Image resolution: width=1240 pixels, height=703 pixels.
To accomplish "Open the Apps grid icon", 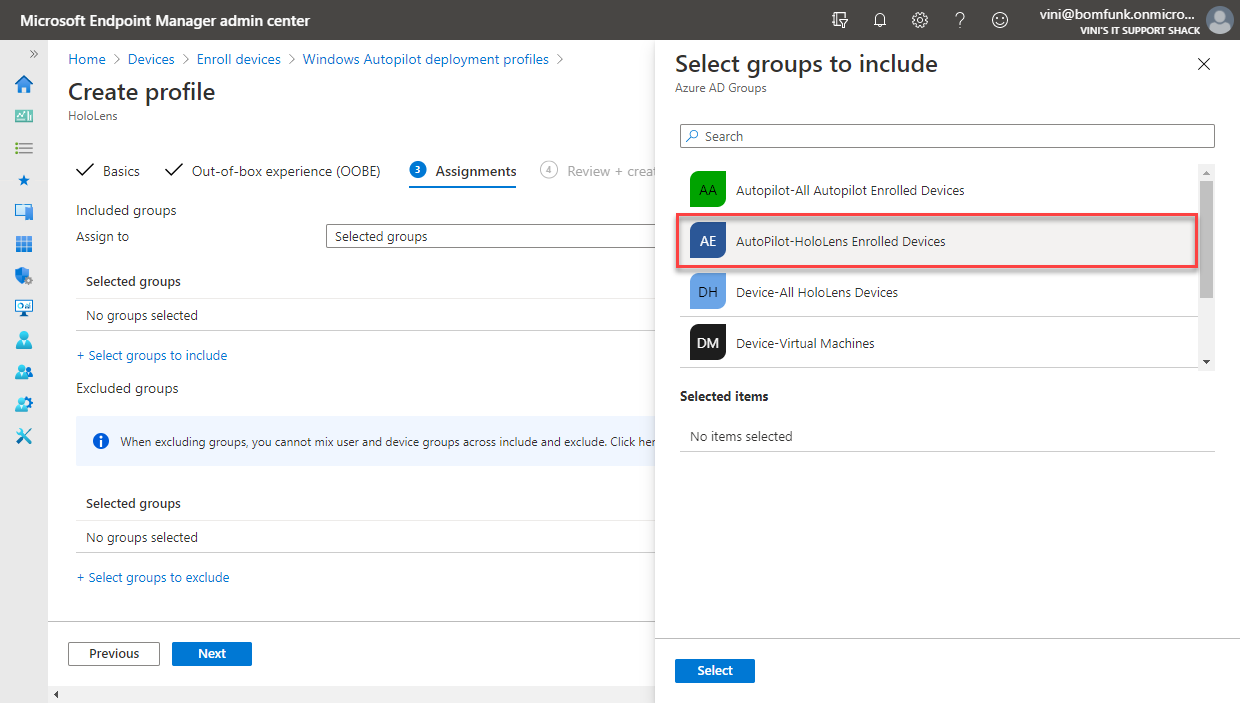I will 24,244.
